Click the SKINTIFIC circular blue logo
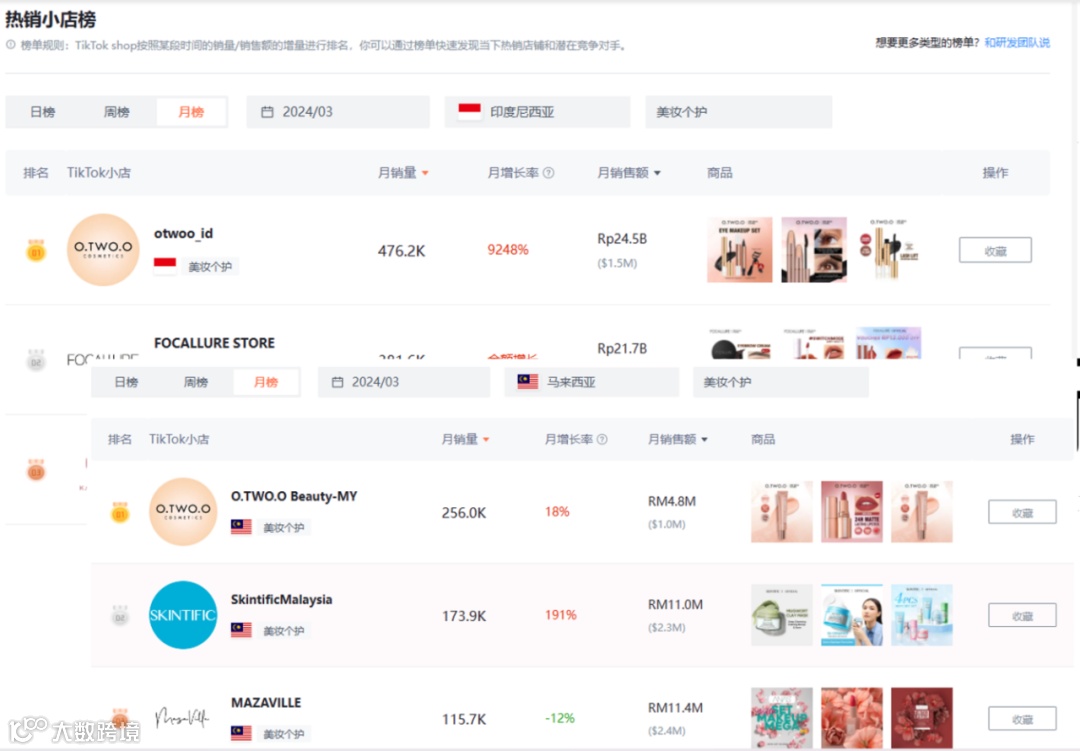The width and height of the screenshot is (1080, 751). click(183, 615)
